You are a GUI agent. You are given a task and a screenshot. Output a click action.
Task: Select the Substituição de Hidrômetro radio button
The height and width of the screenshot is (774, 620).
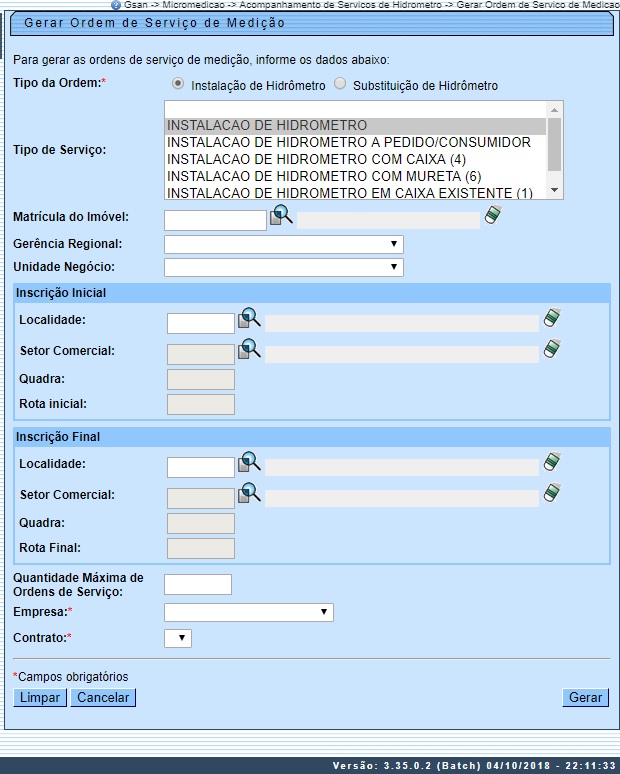coord(340,85)
